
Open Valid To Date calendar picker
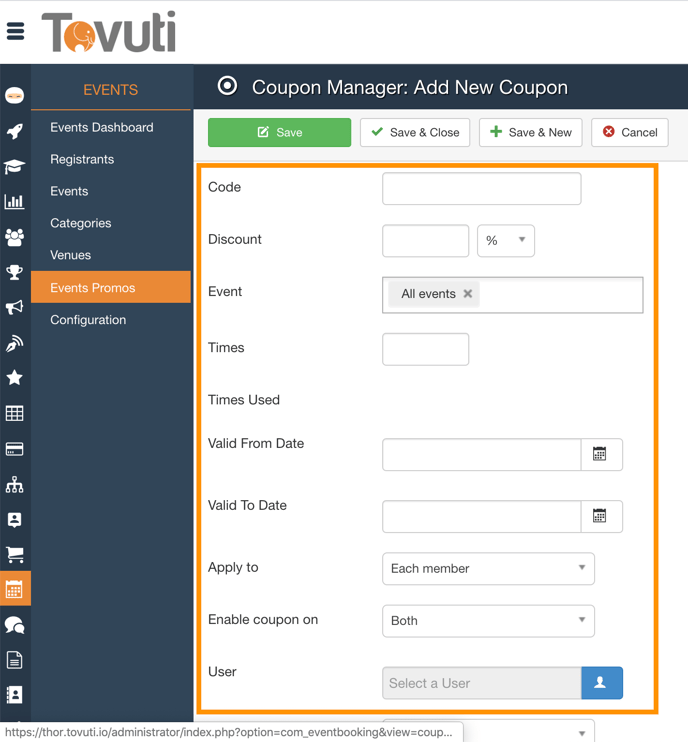tap(600, 516)
